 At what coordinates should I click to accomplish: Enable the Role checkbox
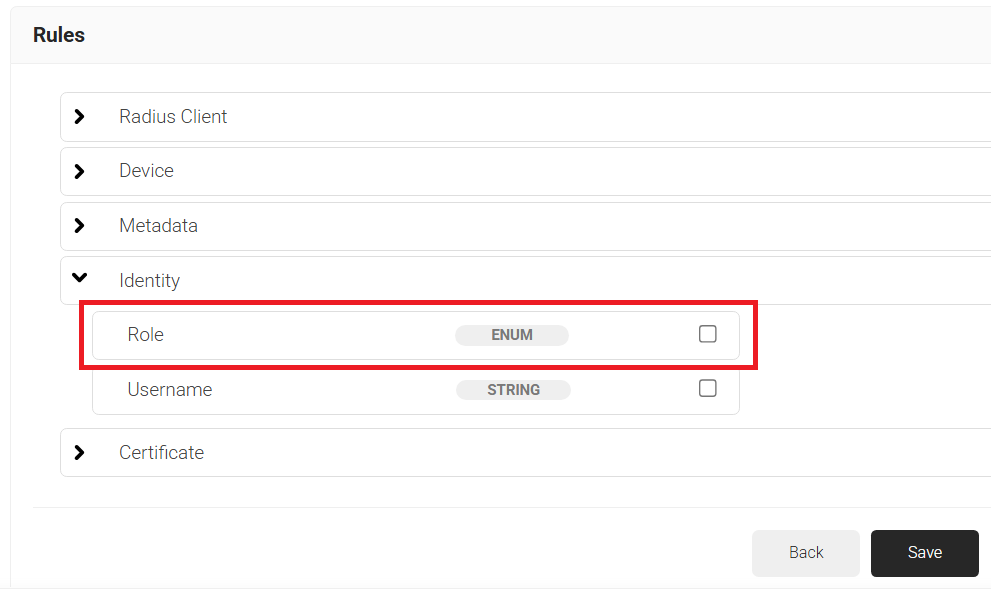pyautogui.click(x=708, y=334)
